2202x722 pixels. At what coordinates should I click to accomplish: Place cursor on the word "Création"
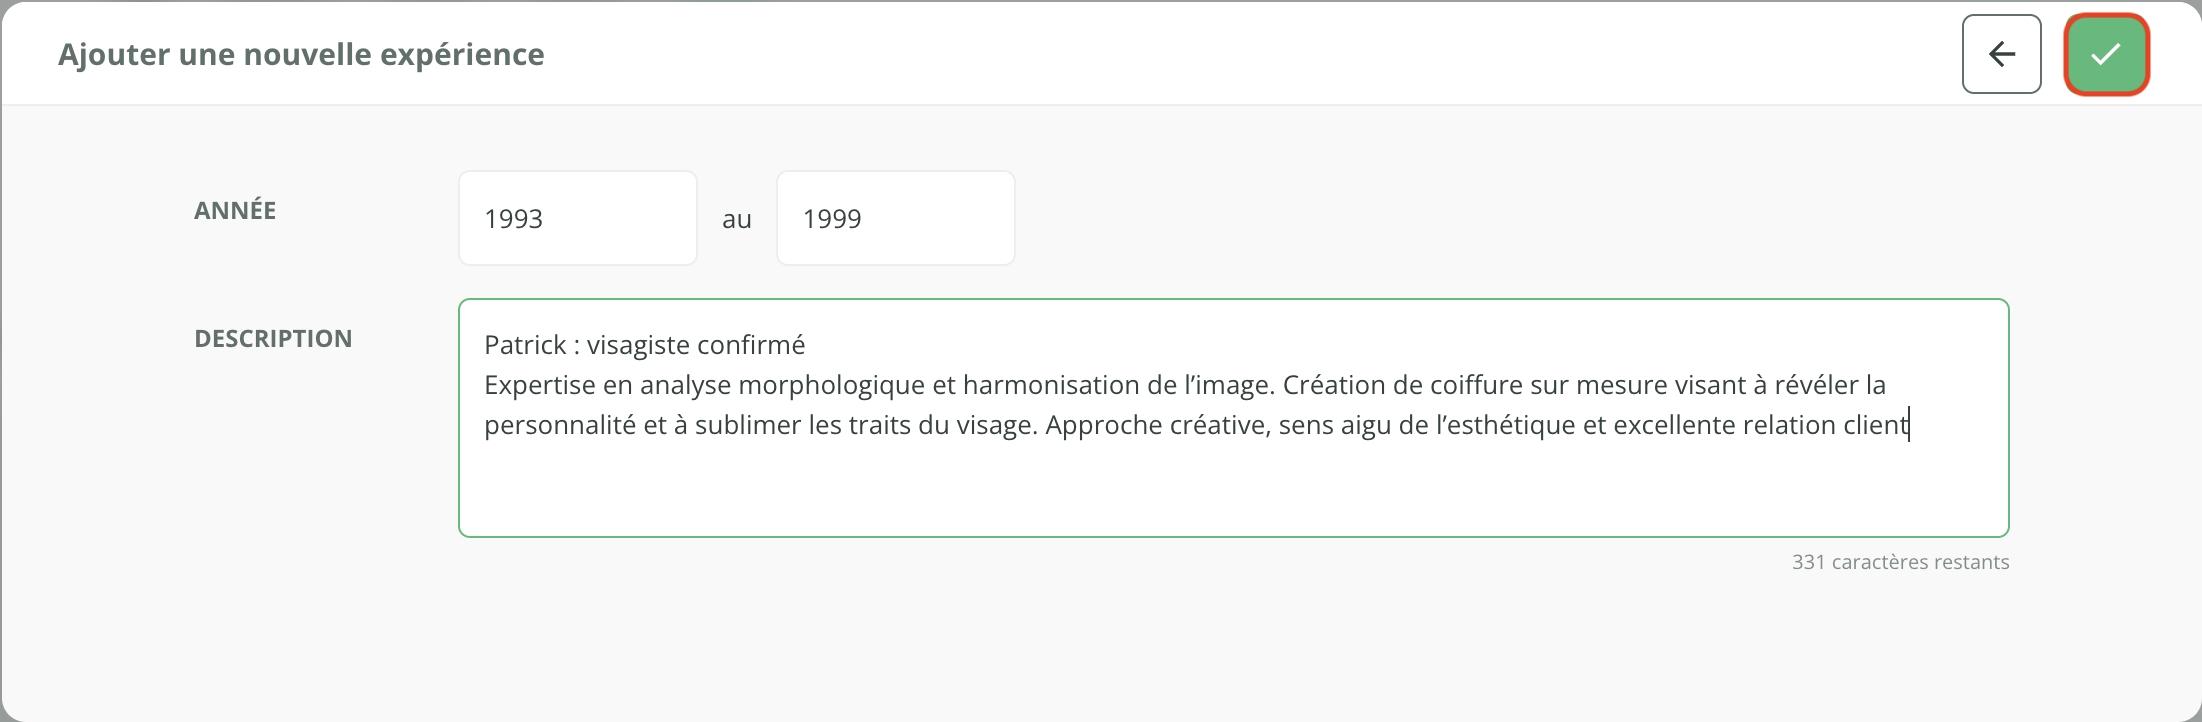[1335, 385]
